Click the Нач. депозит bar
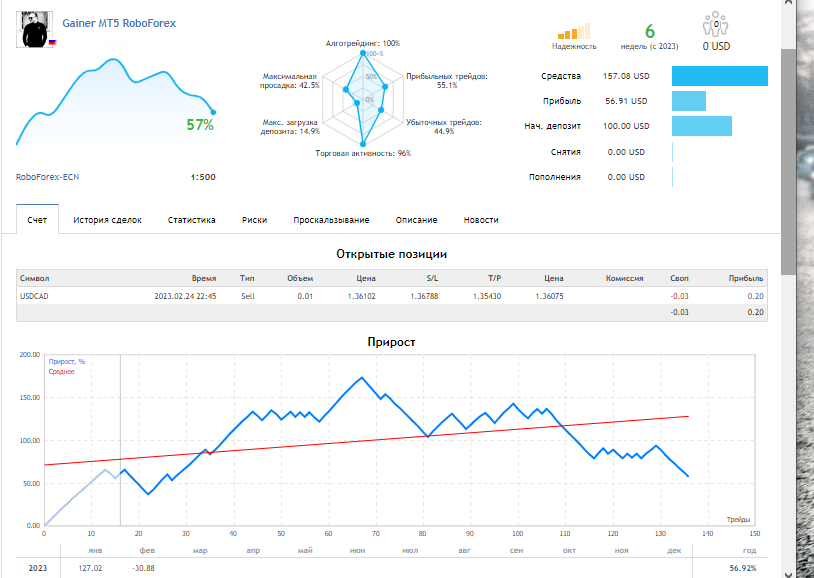814x578 pixels. pyautogui.click(x=702, y=126)
